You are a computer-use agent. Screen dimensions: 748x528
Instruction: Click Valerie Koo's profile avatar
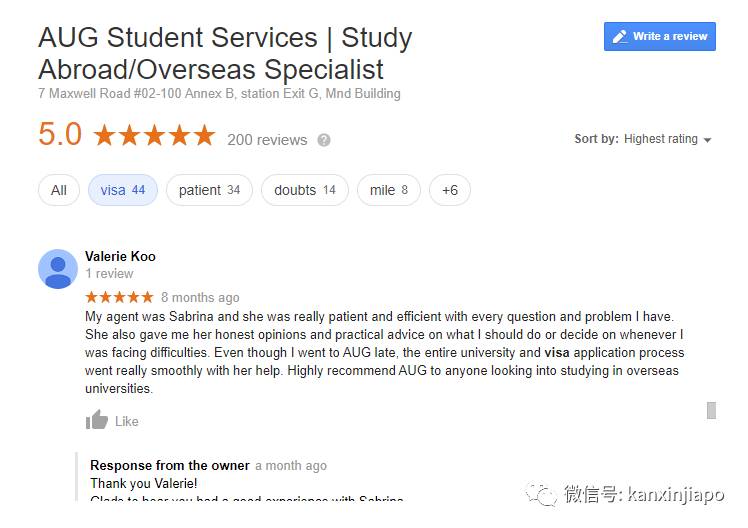[x=58, y=268]
